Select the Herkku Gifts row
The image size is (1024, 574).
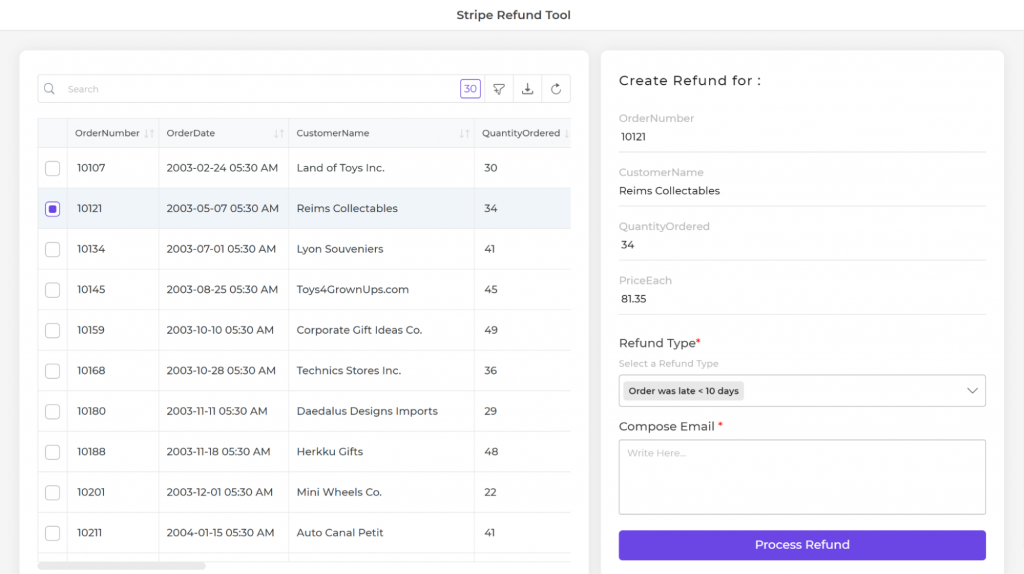tap(330, 452)
